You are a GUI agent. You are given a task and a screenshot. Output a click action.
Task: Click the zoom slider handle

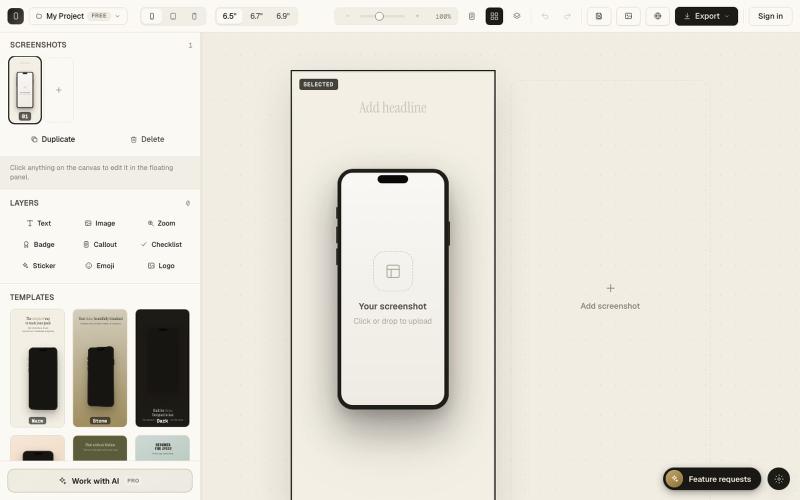(x=379, y=16)
